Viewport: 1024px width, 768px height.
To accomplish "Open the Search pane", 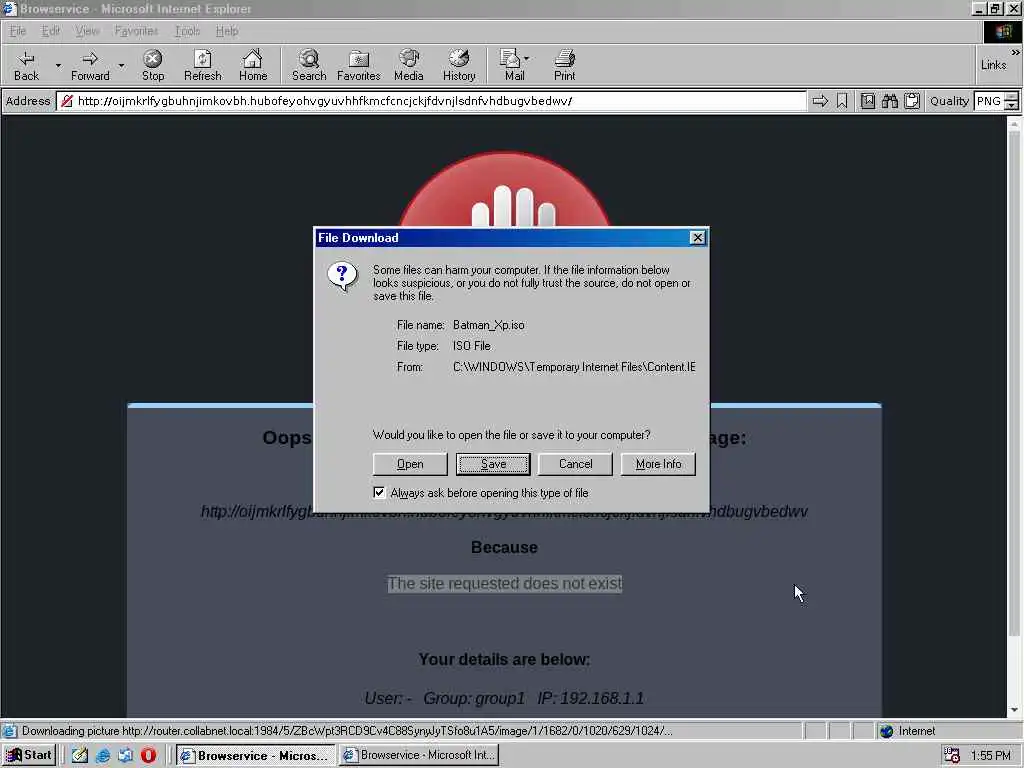I will [309, 65].
